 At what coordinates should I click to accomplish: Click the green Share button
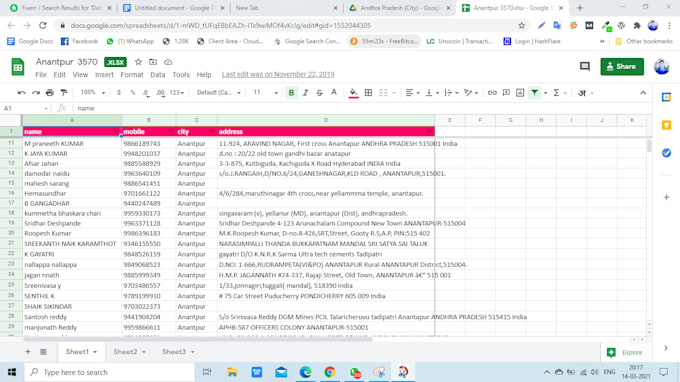point(622,66)
